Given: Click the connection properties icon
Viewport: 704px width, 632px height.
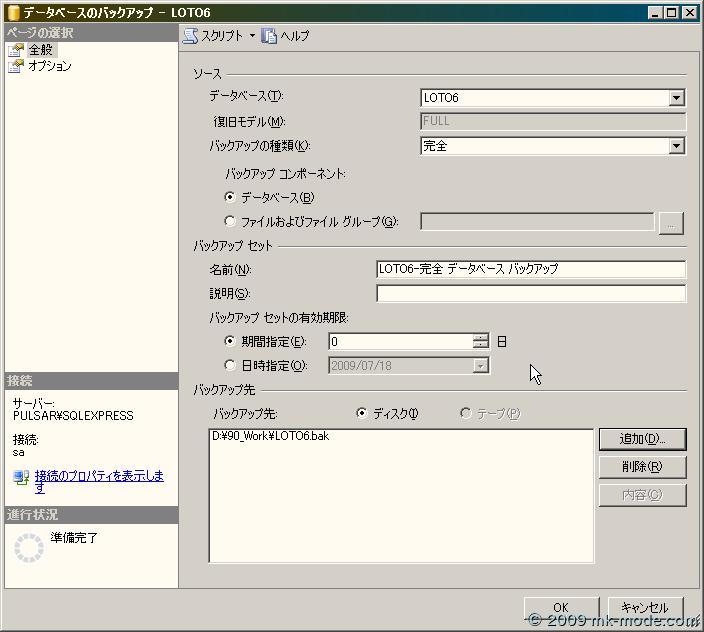Looking at the screenshot, I should click(x=21, y=478).
